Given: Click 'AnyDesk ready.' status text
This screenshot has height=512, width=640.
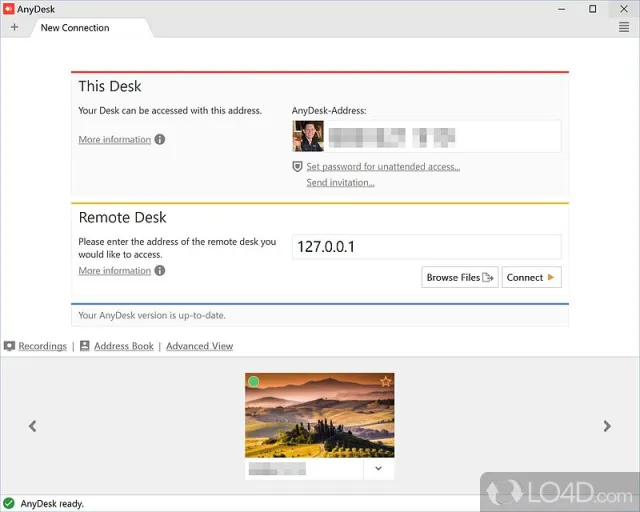Looking at the screenshot, I should [x=52, y=504].
